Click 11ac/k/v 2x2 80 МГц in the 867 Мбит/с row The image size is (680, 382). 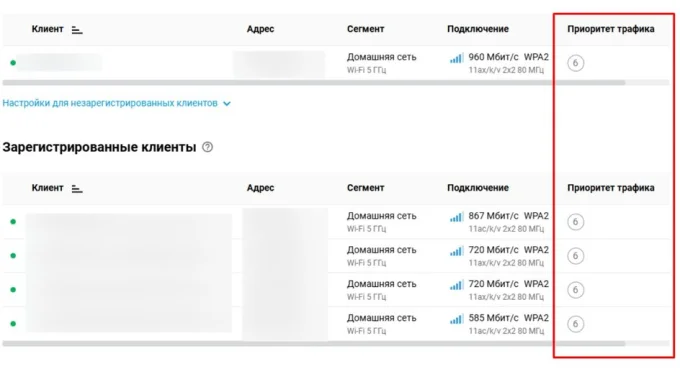[506, 229]
